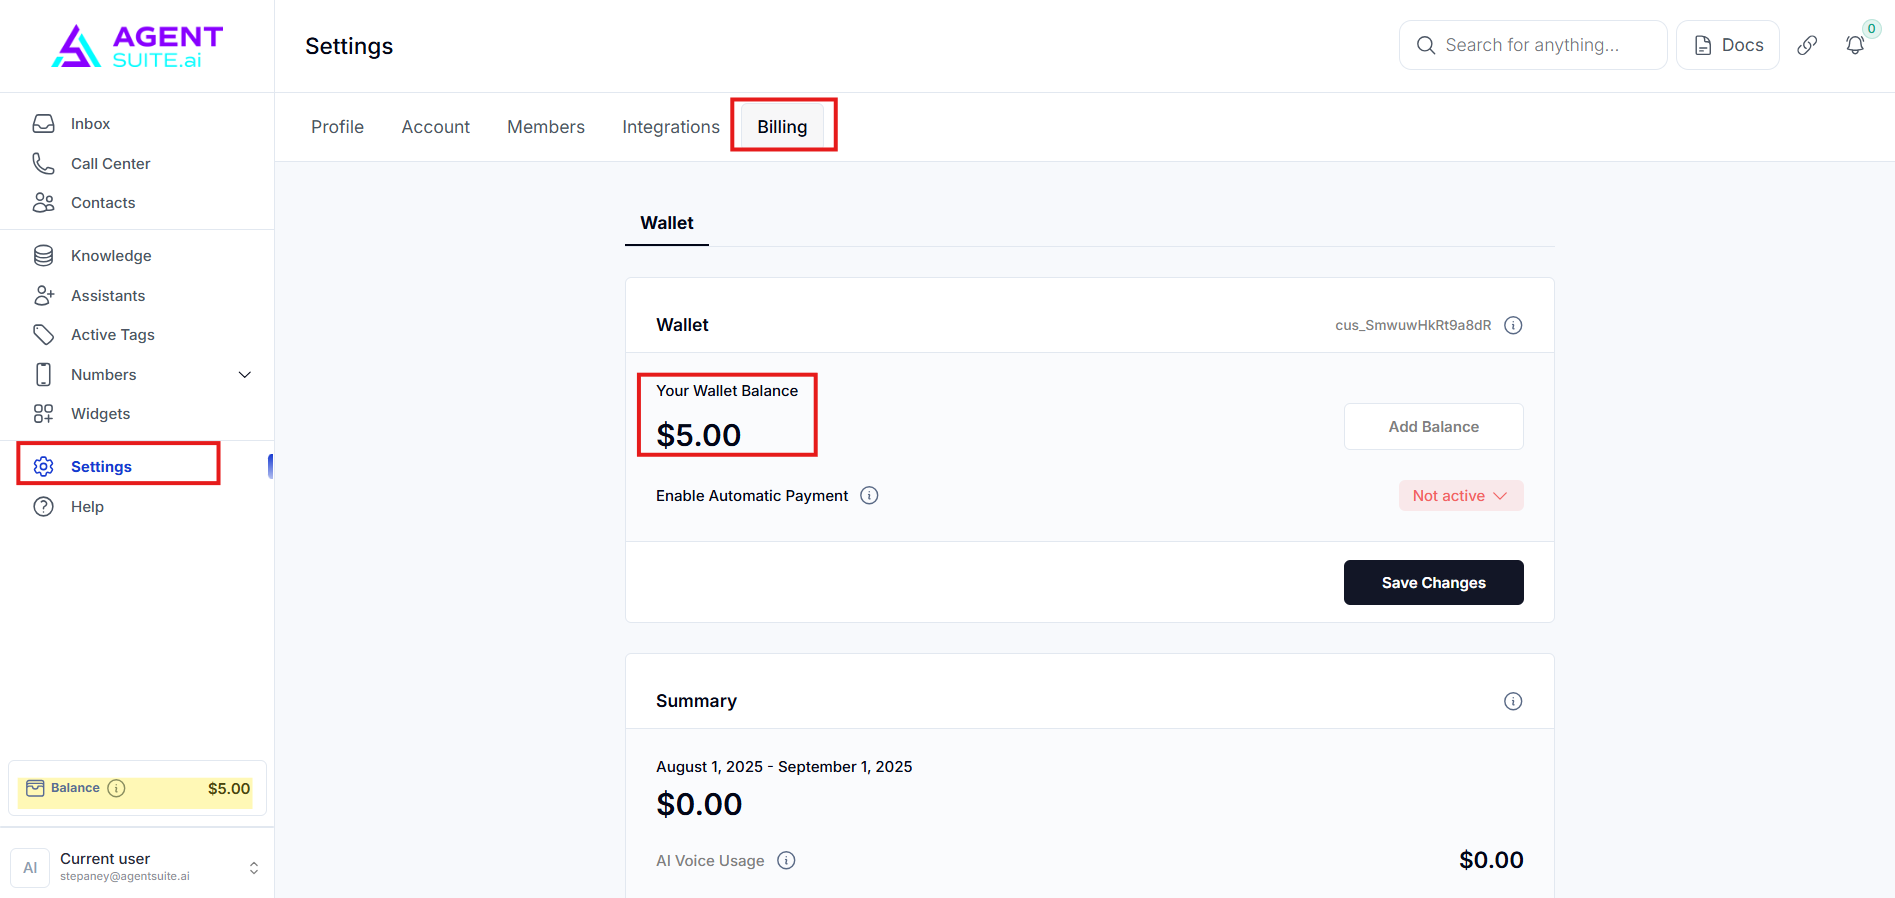Switch to the Integrations tab
Image resolution: width=1895 pixels, height=898 pixels.
coord(670,127)
